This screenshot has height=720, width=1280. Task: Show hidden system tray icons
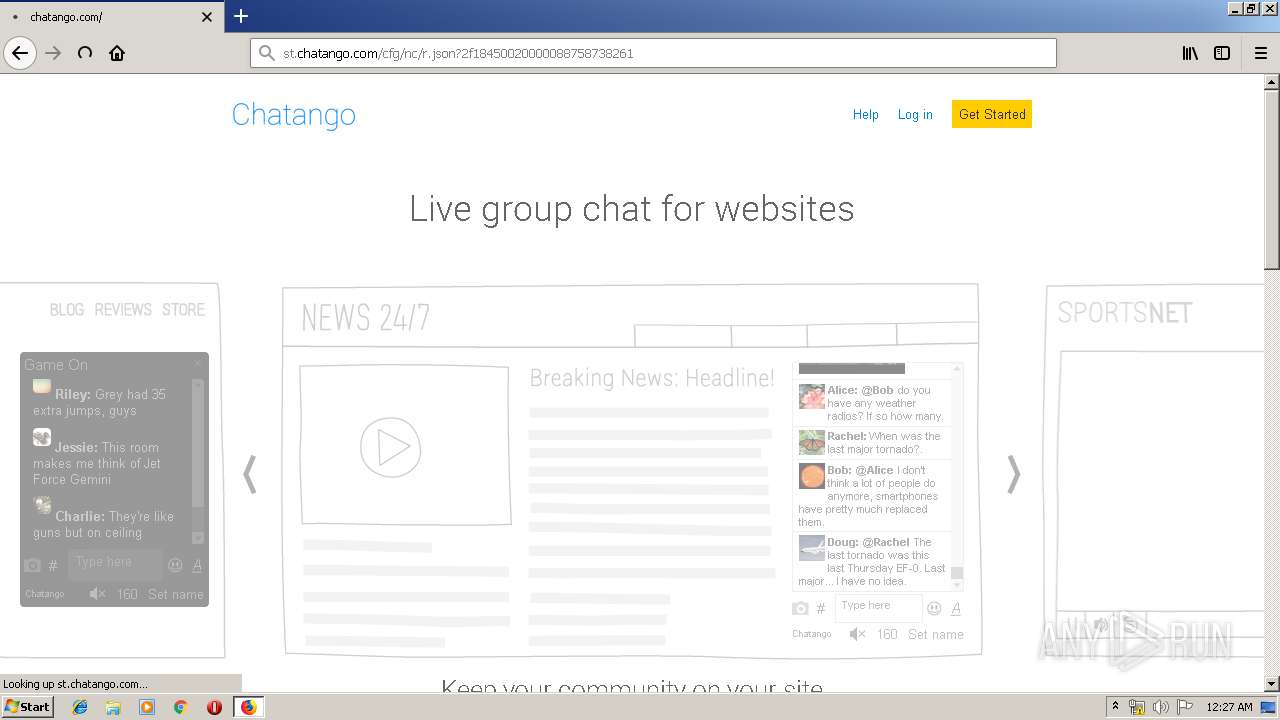[1116, 707]
